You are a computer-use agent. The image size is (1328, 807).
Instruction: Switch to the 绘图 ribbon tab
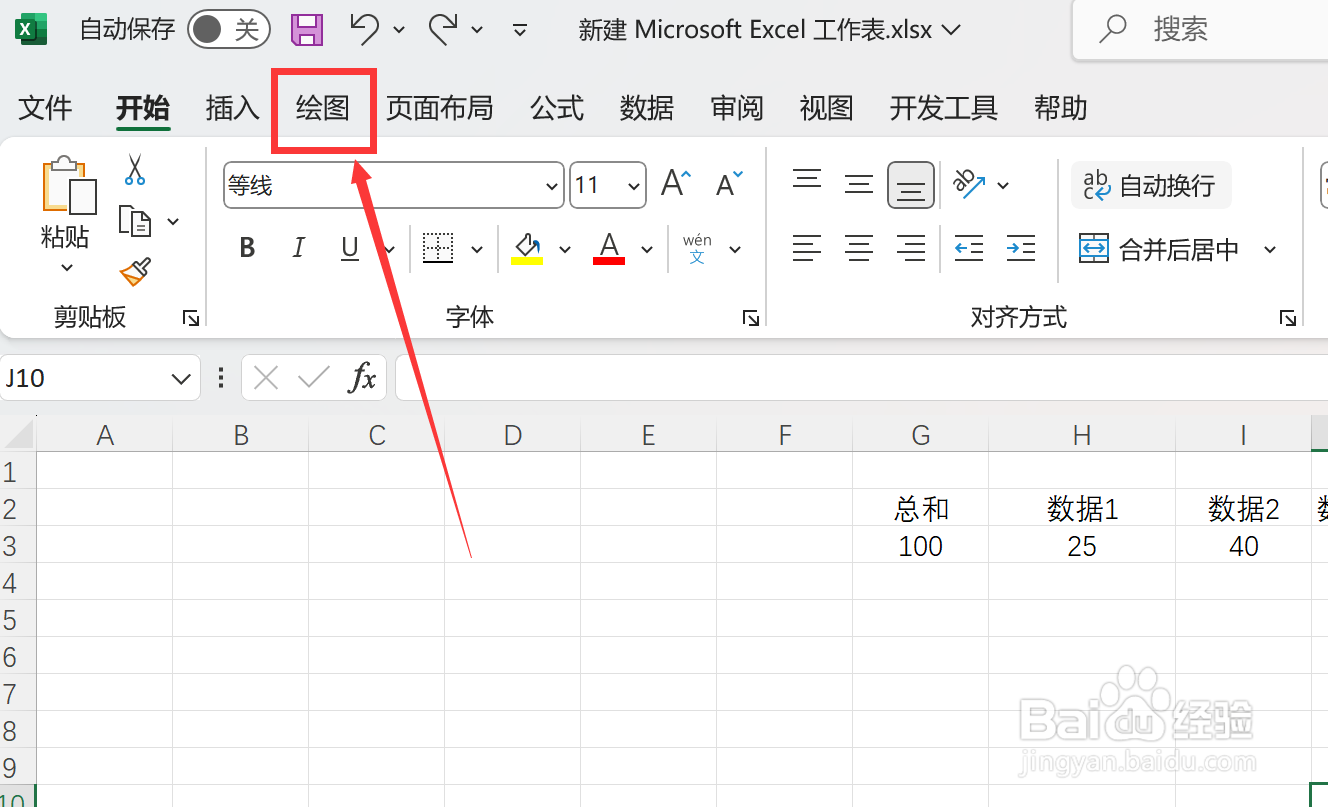(x=323, y=108)
